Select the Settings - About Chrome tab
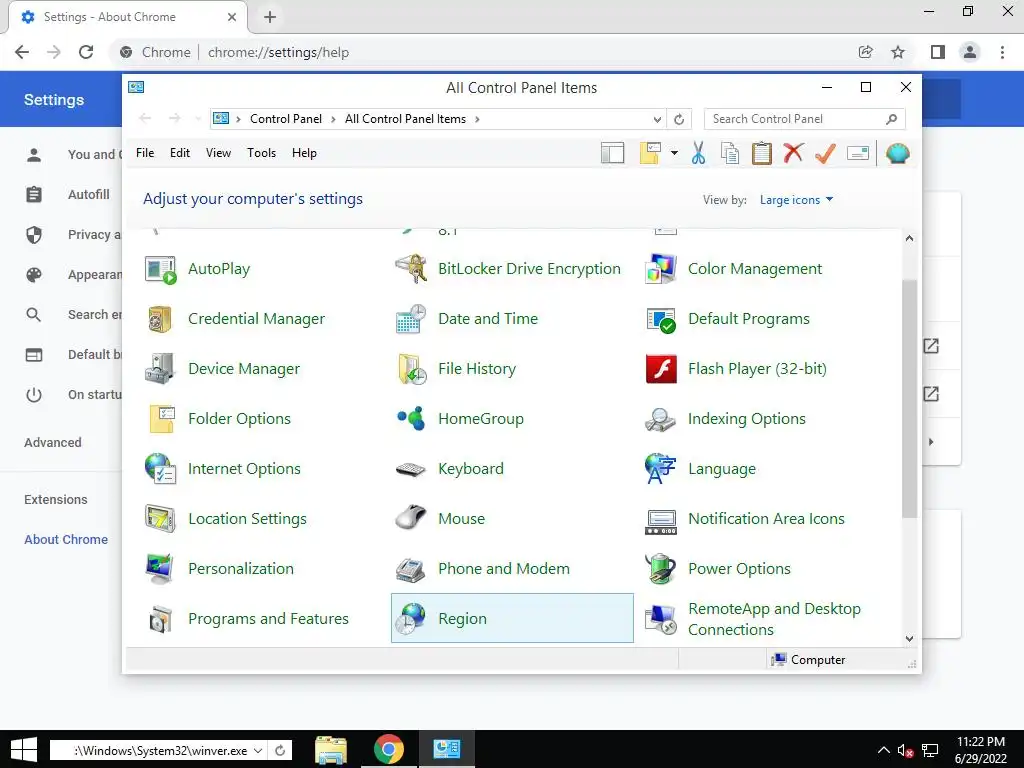Viewport: 1024px width, 768px height. [128, 17]
